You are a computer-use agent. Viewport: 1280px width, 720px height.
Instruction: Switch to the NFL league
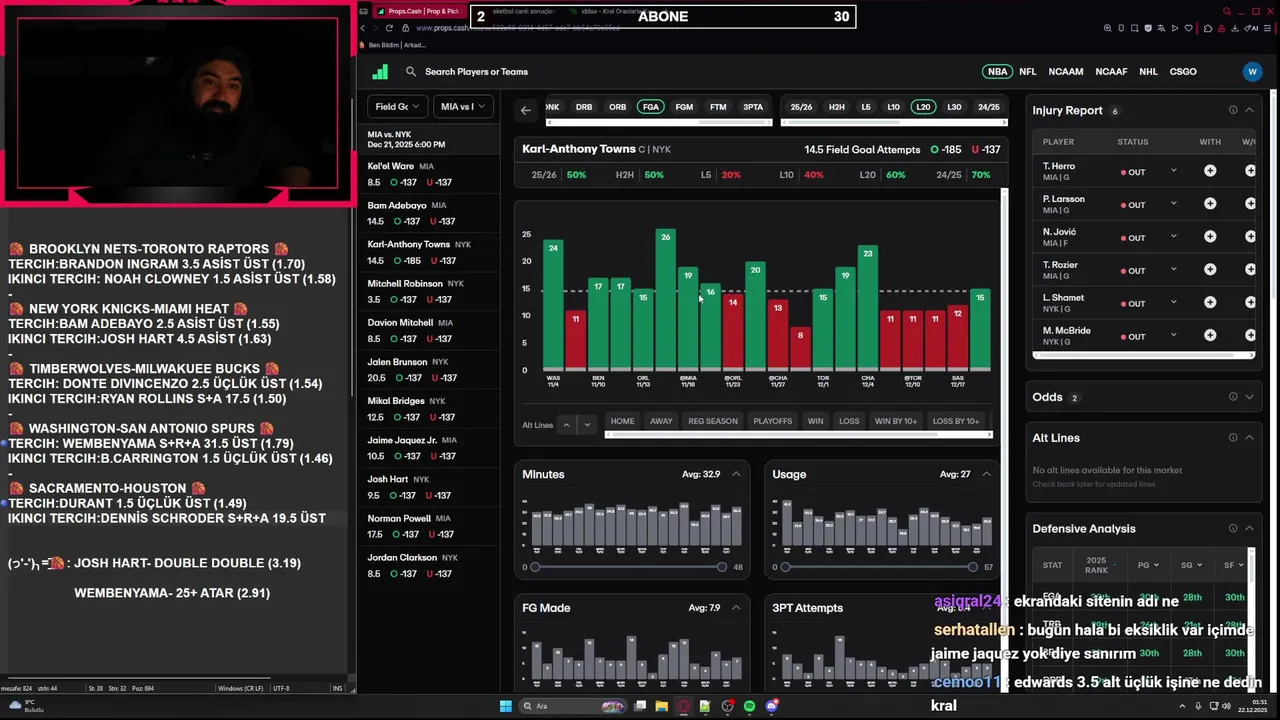1028,72
